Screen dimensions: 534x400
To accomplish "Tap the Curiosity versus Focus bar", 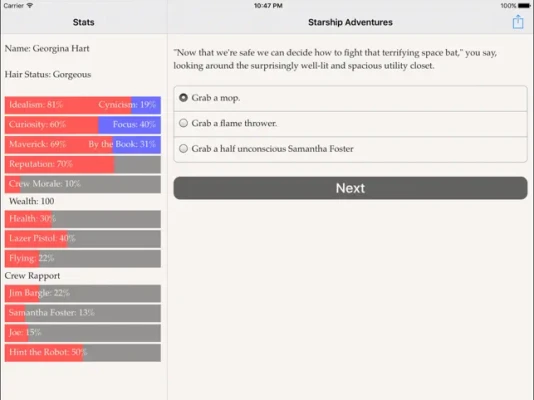I will (83, 125).
